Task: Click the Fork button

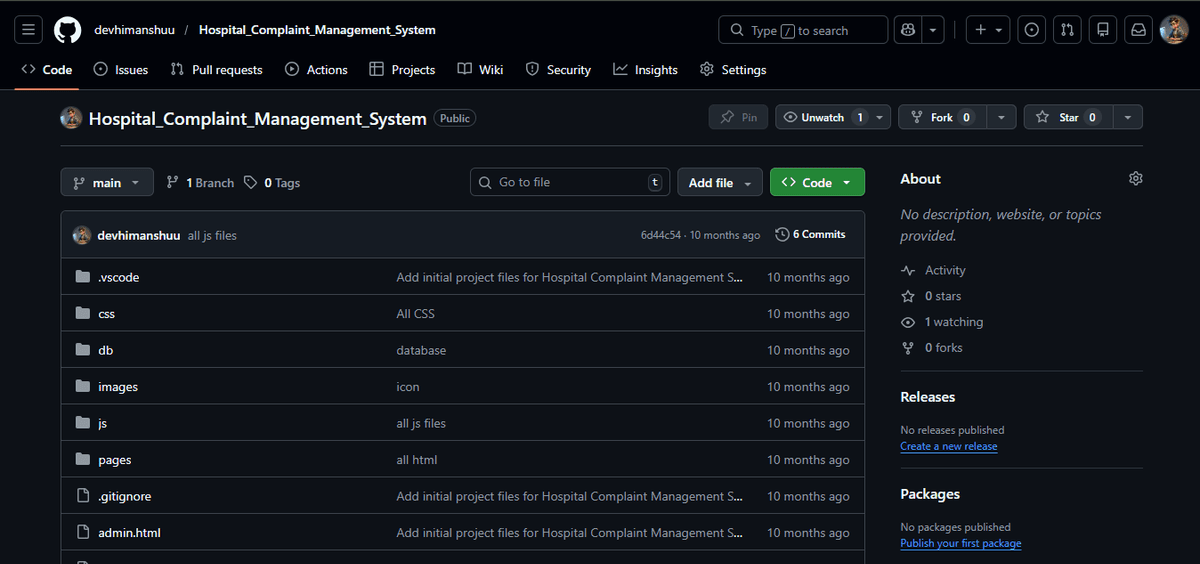Action: 941,117
